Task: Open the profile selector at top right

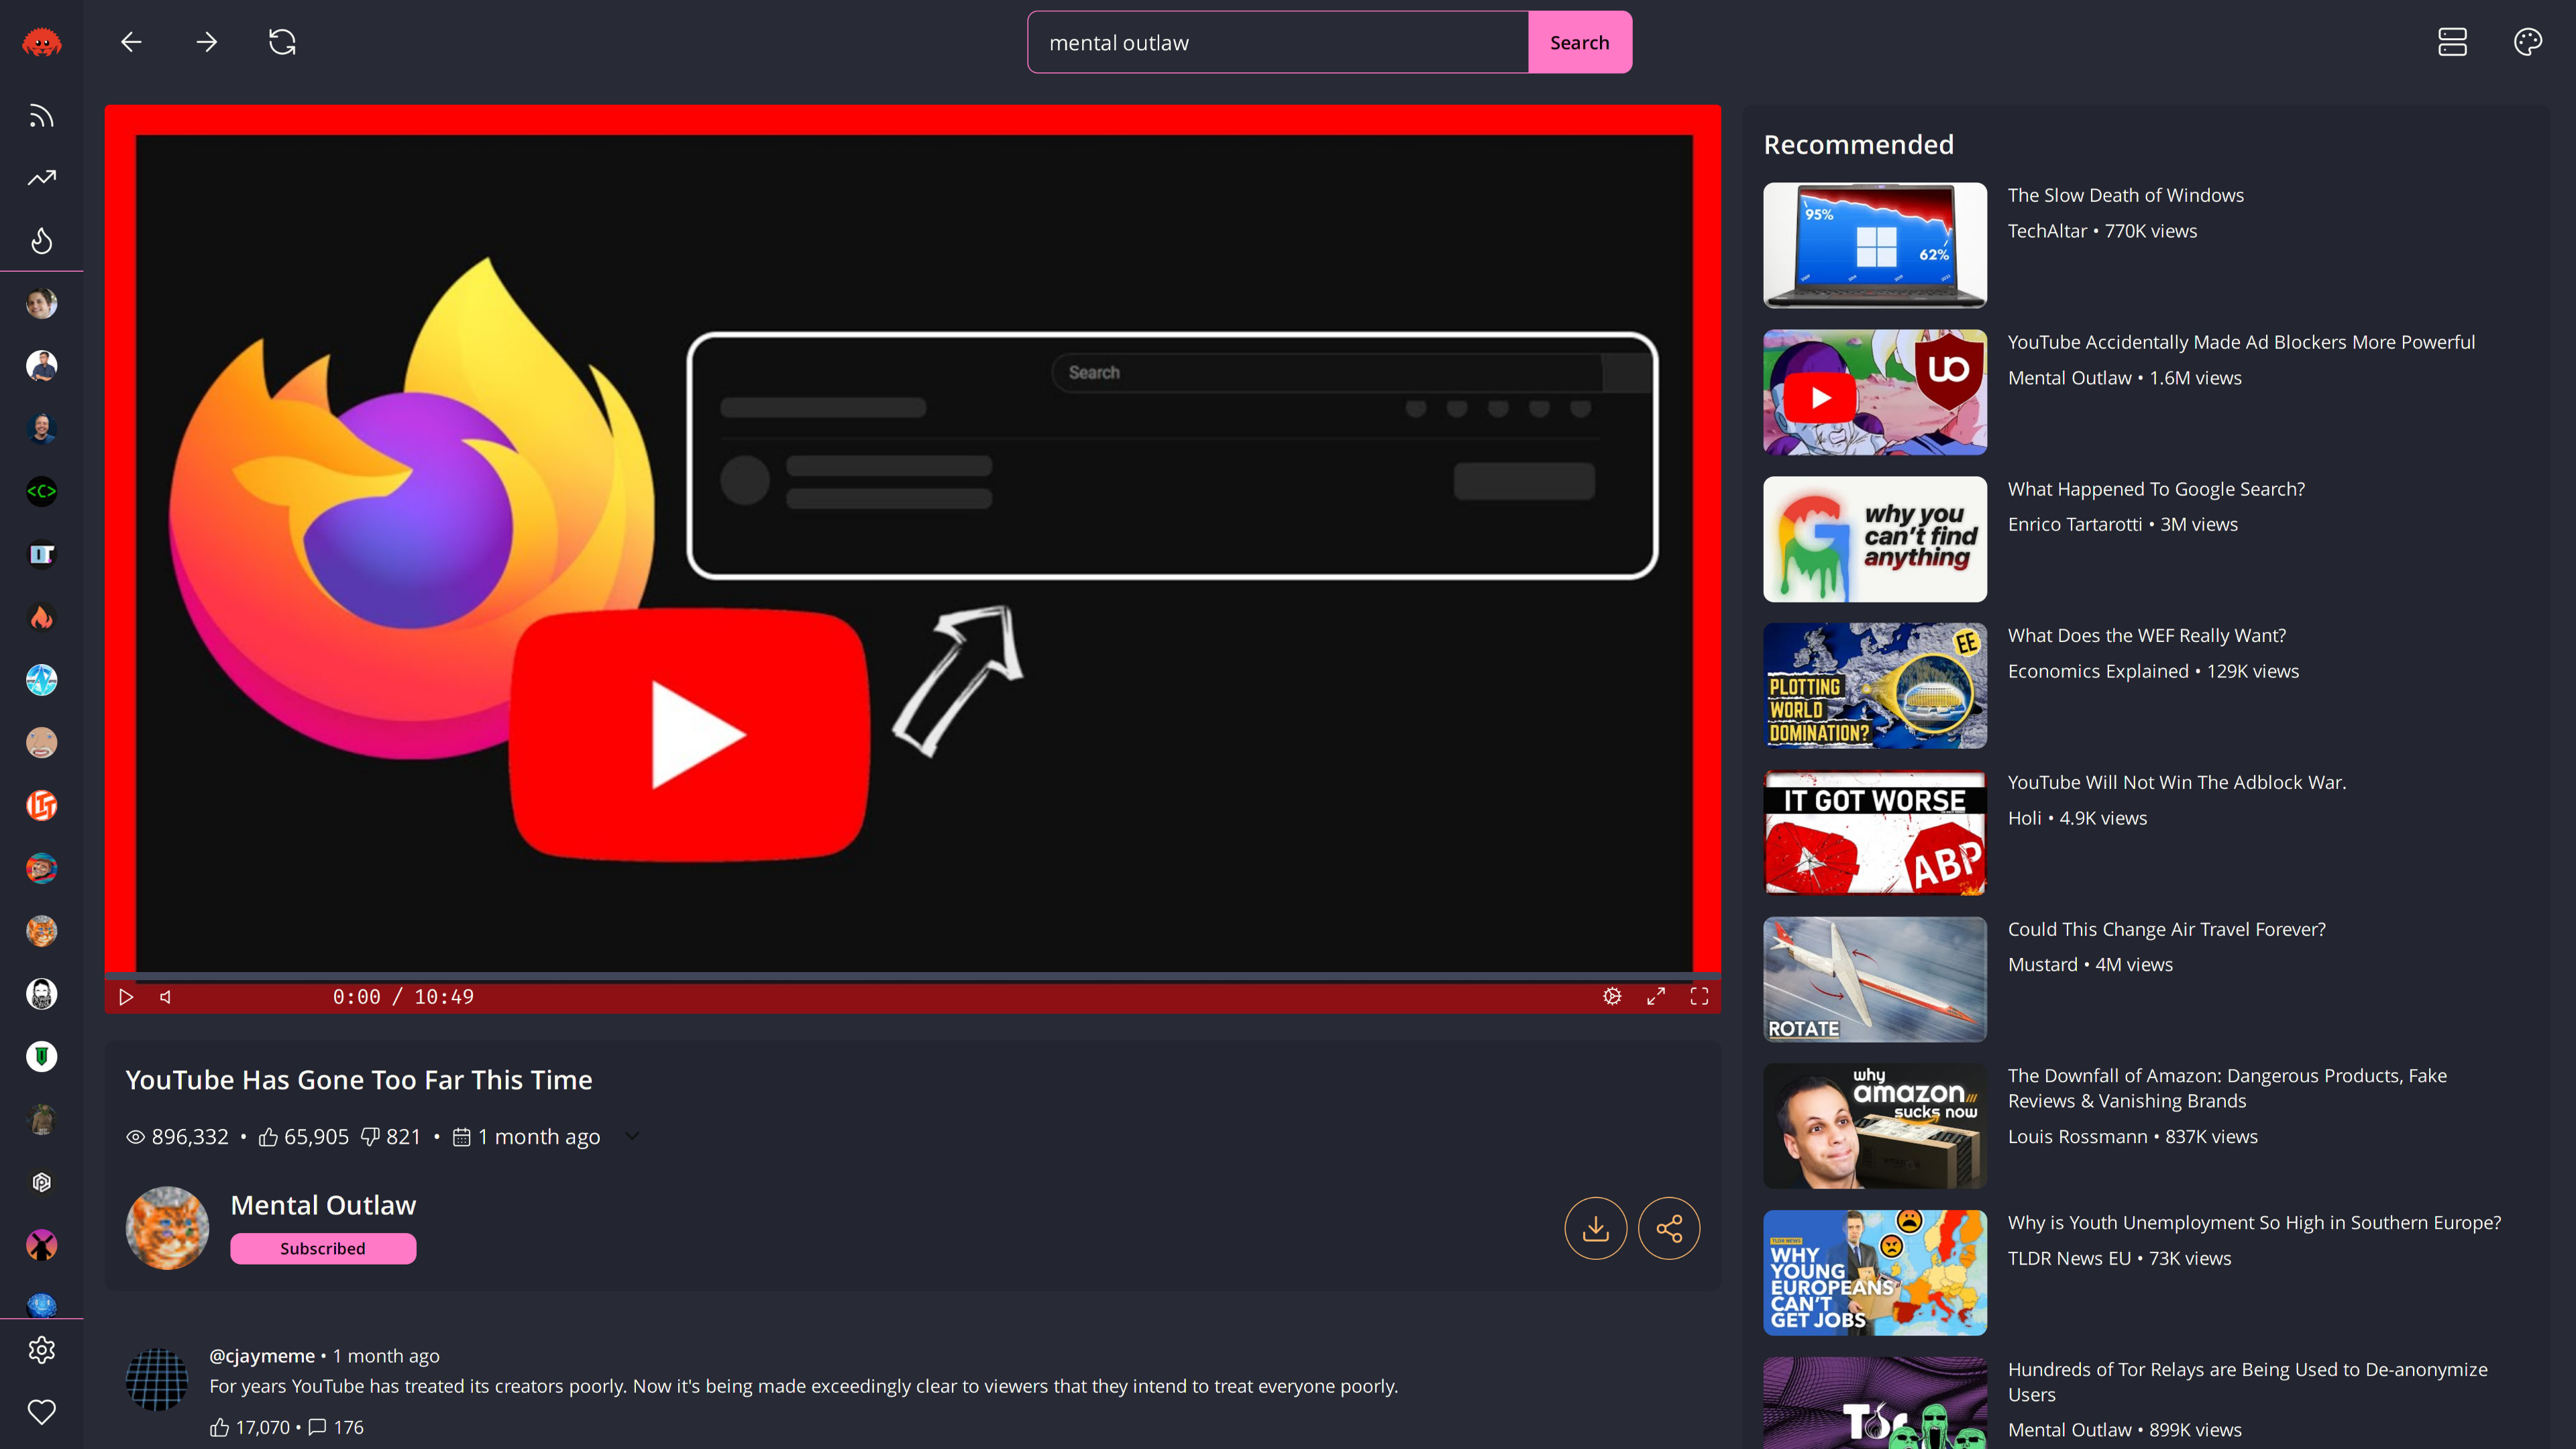Action: click(2452, 42)
